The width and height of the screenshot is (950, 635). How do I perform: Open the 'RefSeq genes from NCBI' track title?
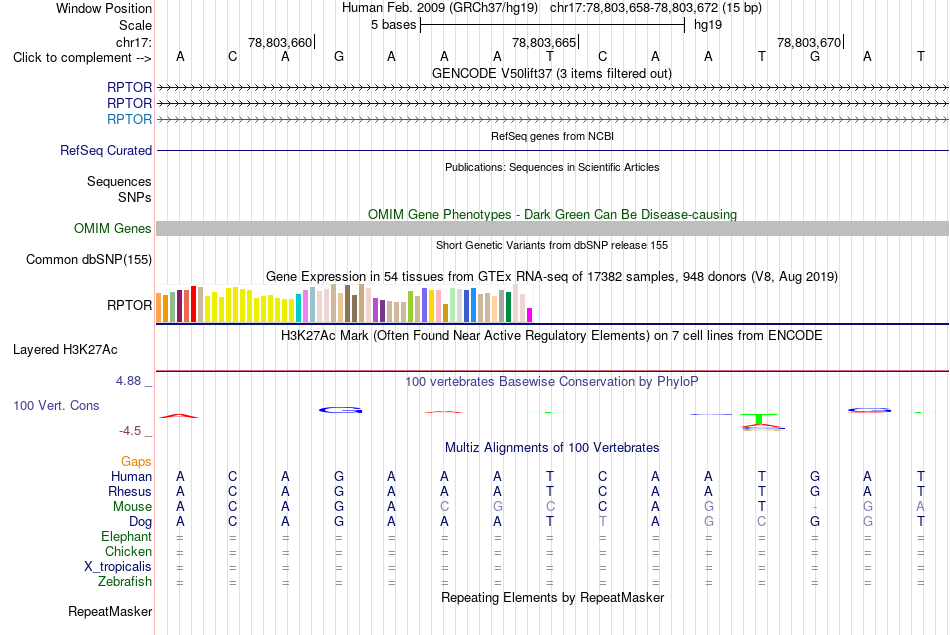click(x=552, y=136)
